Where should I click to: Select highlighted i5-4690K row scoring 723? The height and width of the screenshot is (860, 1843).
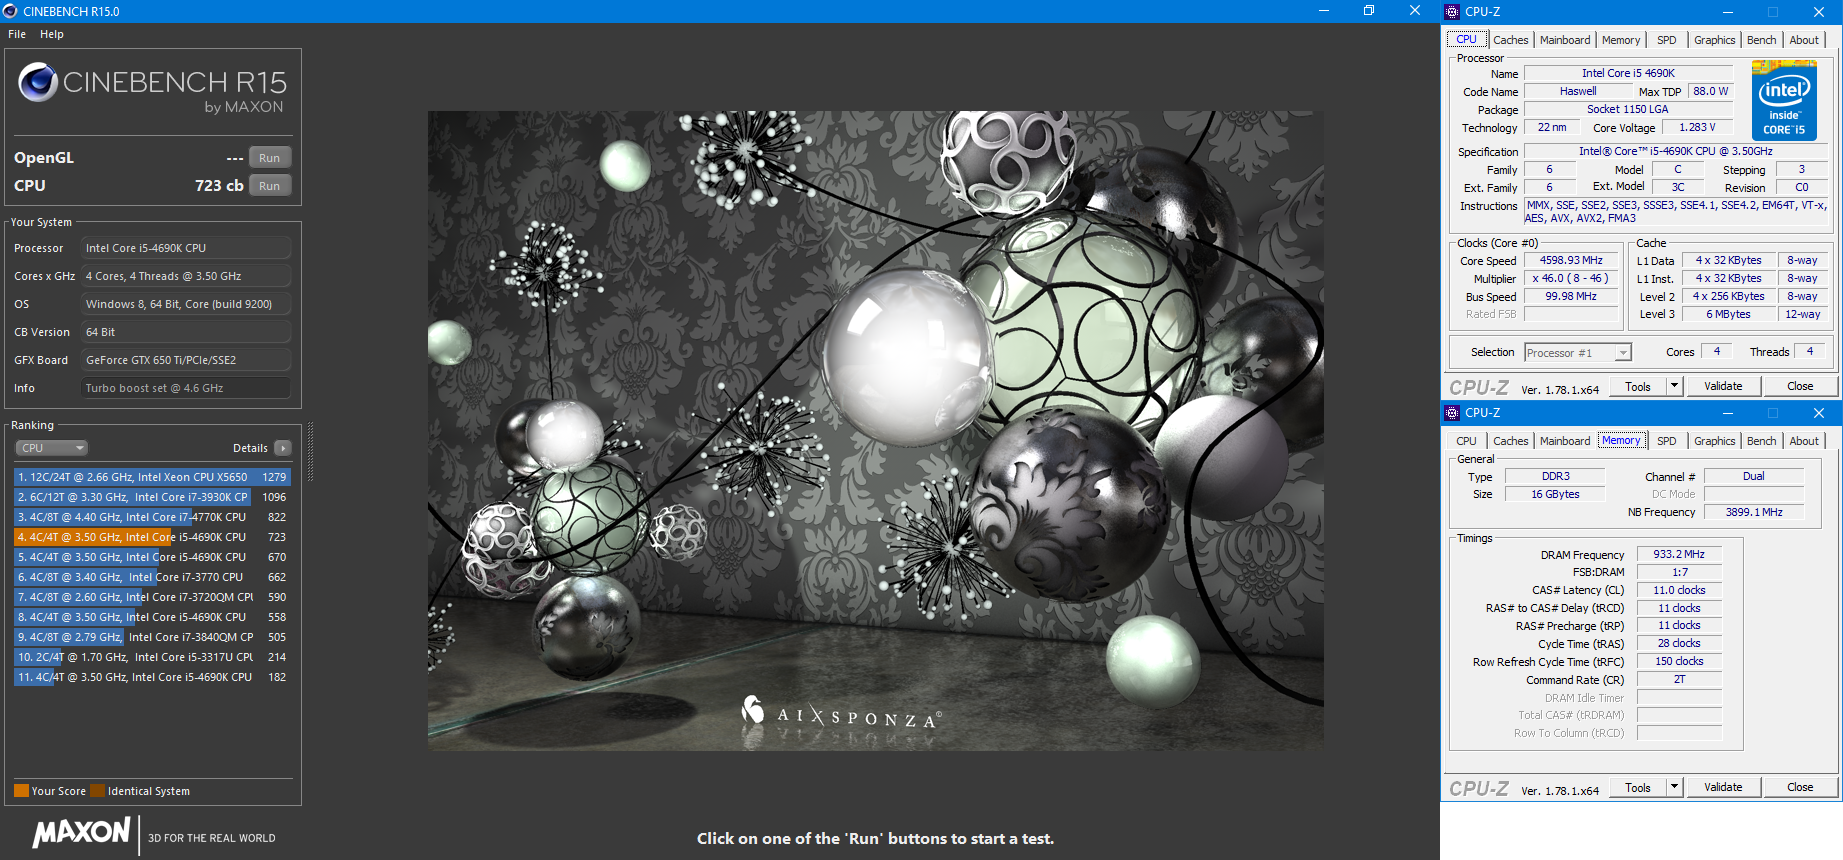click(x=152, y=537)
